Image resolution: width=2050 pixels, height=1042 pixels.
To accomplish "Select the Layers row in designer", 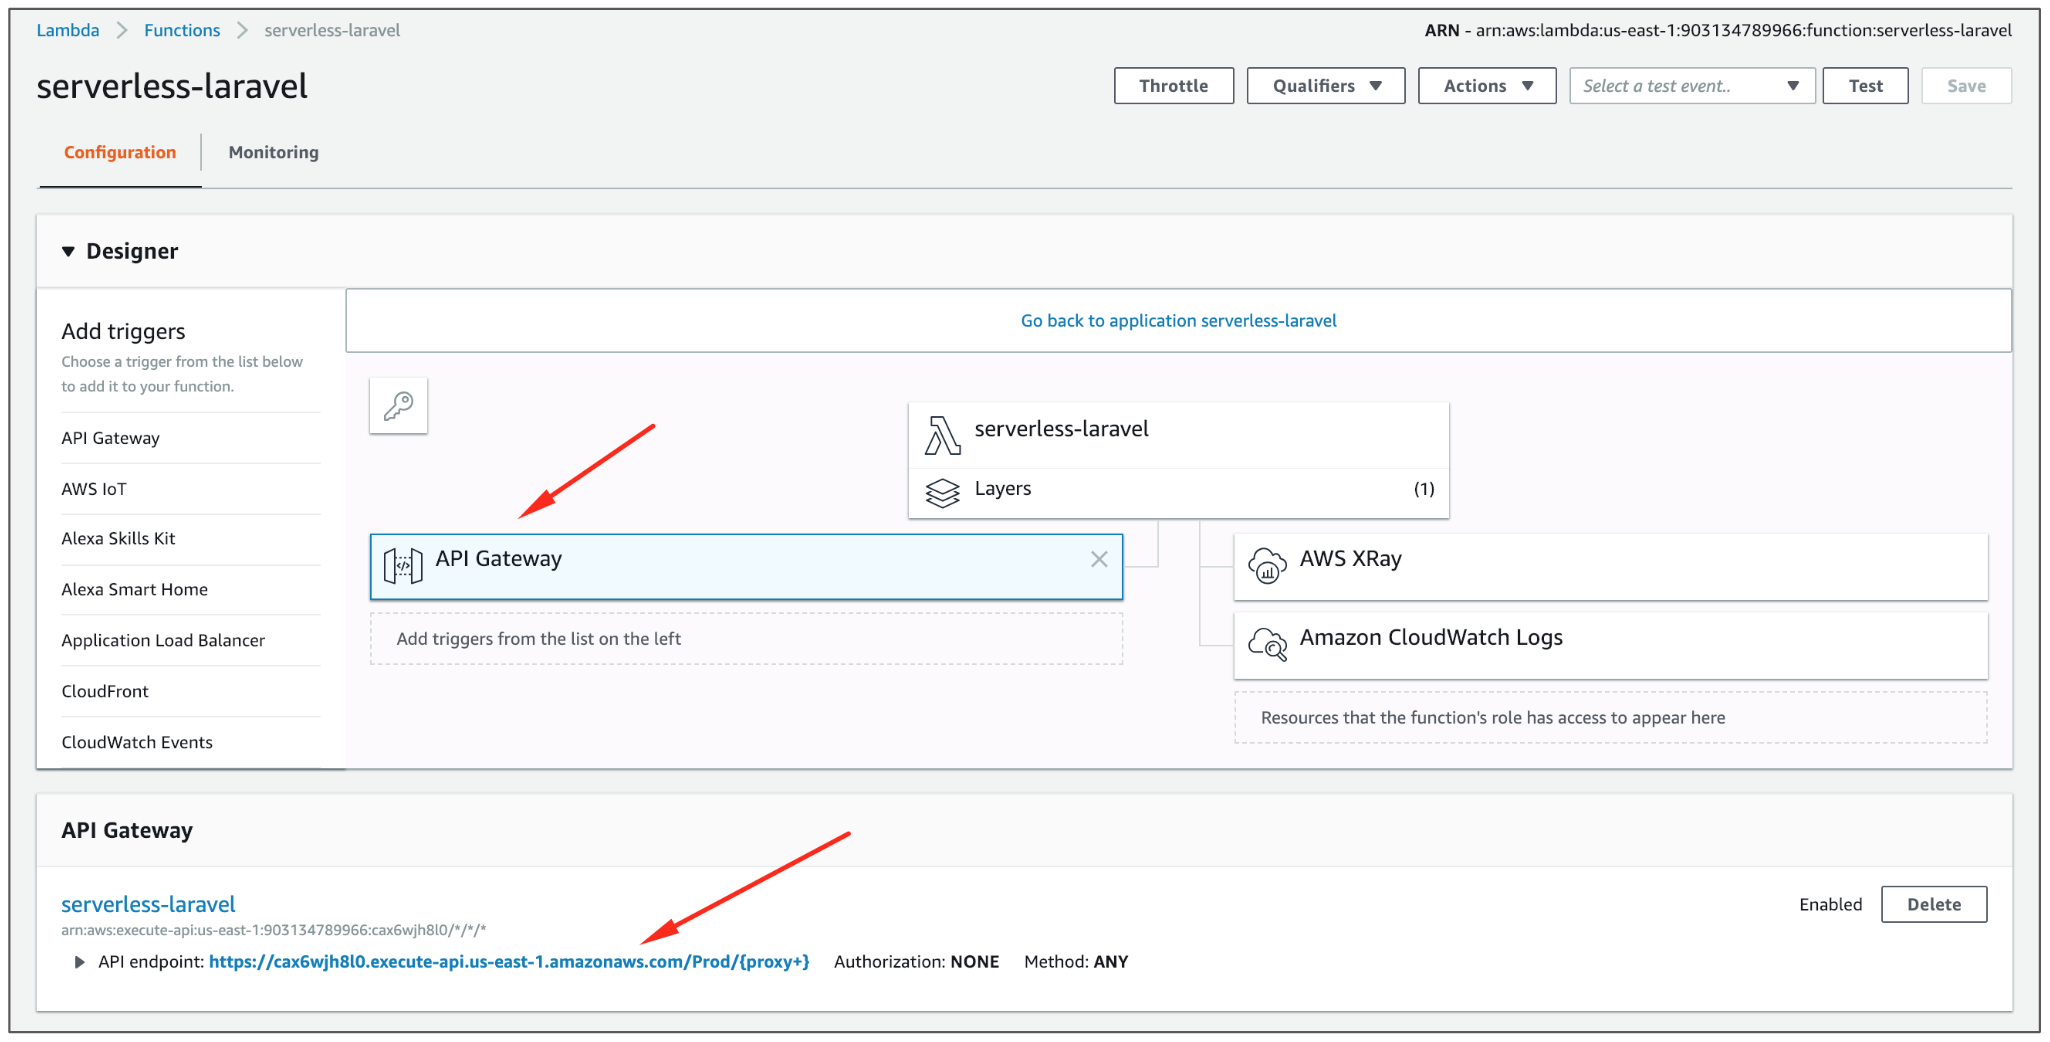I will click(1178, 492).
